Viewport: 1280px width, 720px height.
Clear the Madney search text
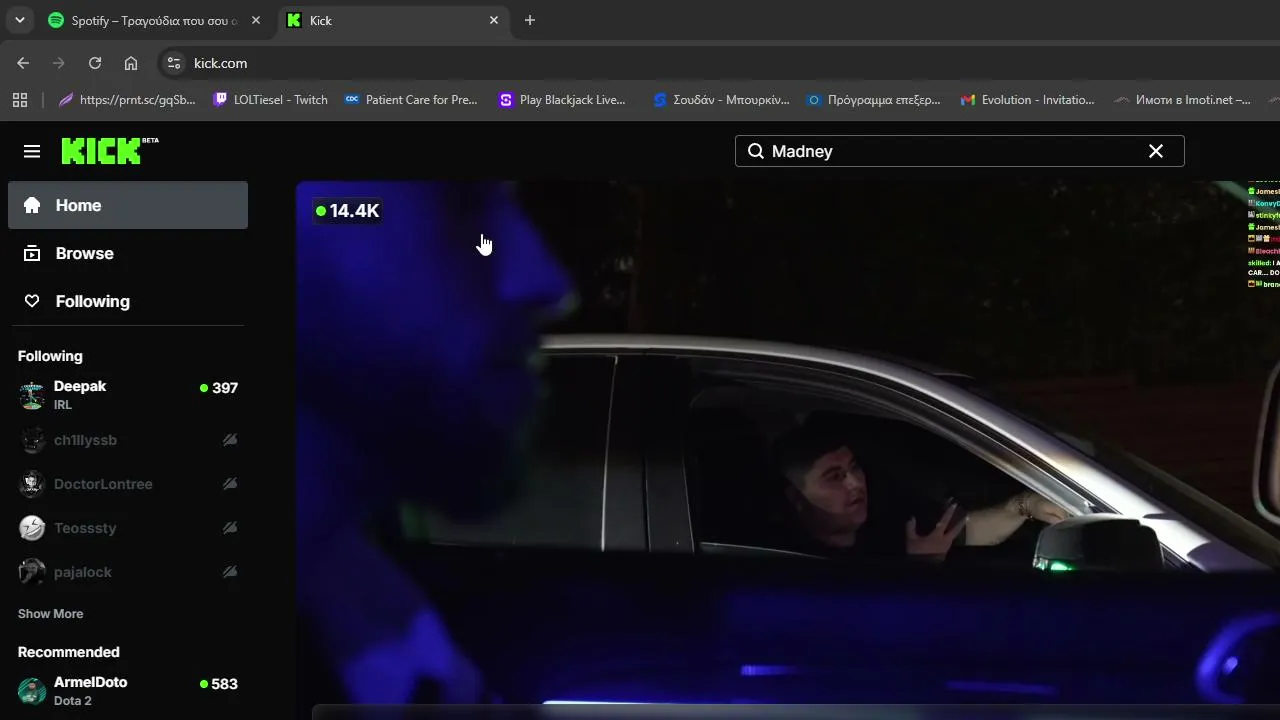(1156, 151)
